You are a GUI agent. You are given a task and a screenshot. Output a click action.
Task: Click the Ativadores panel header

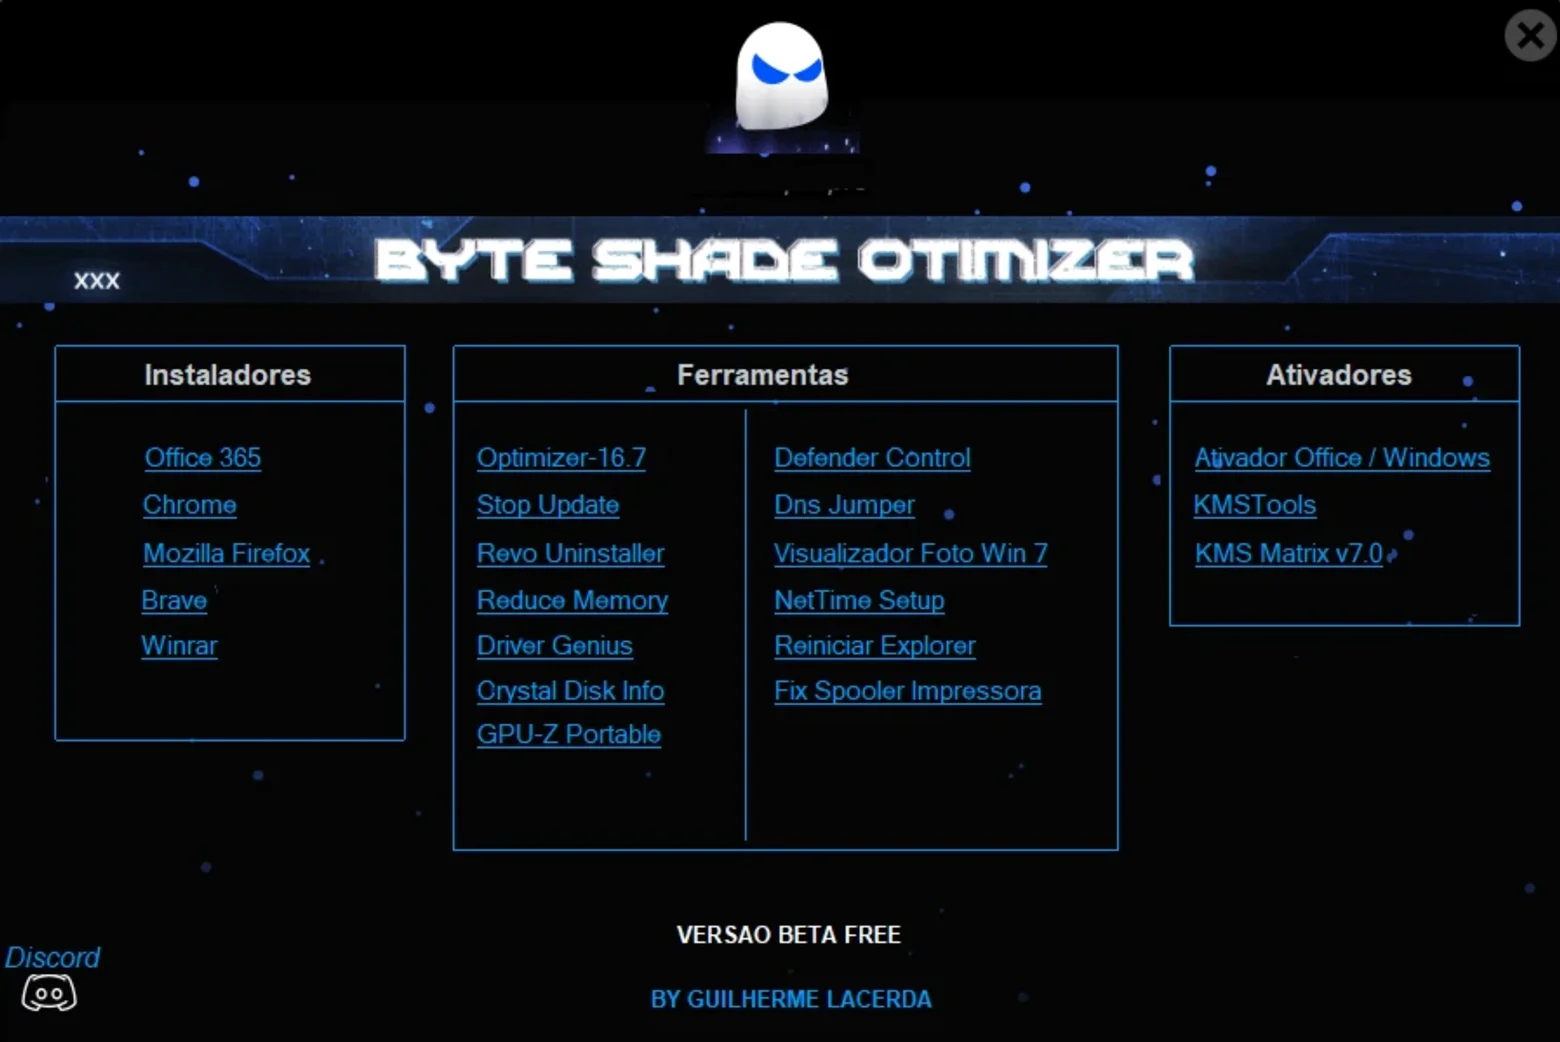tap(1344, 374)
